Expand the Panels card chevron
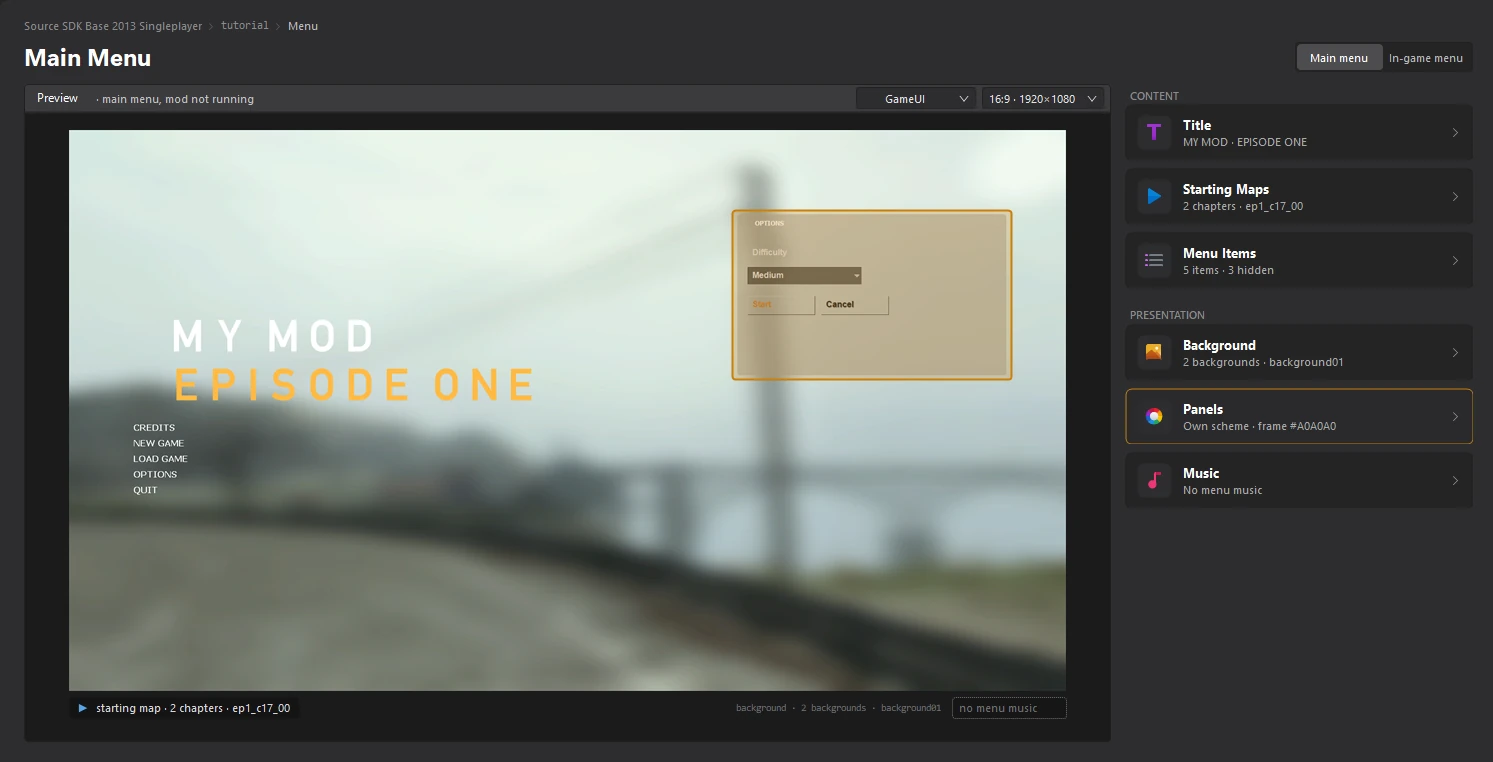Image resolution: width=1493 pixels, height=762 pixels. pyautogui.click(x=1455, y=417)
